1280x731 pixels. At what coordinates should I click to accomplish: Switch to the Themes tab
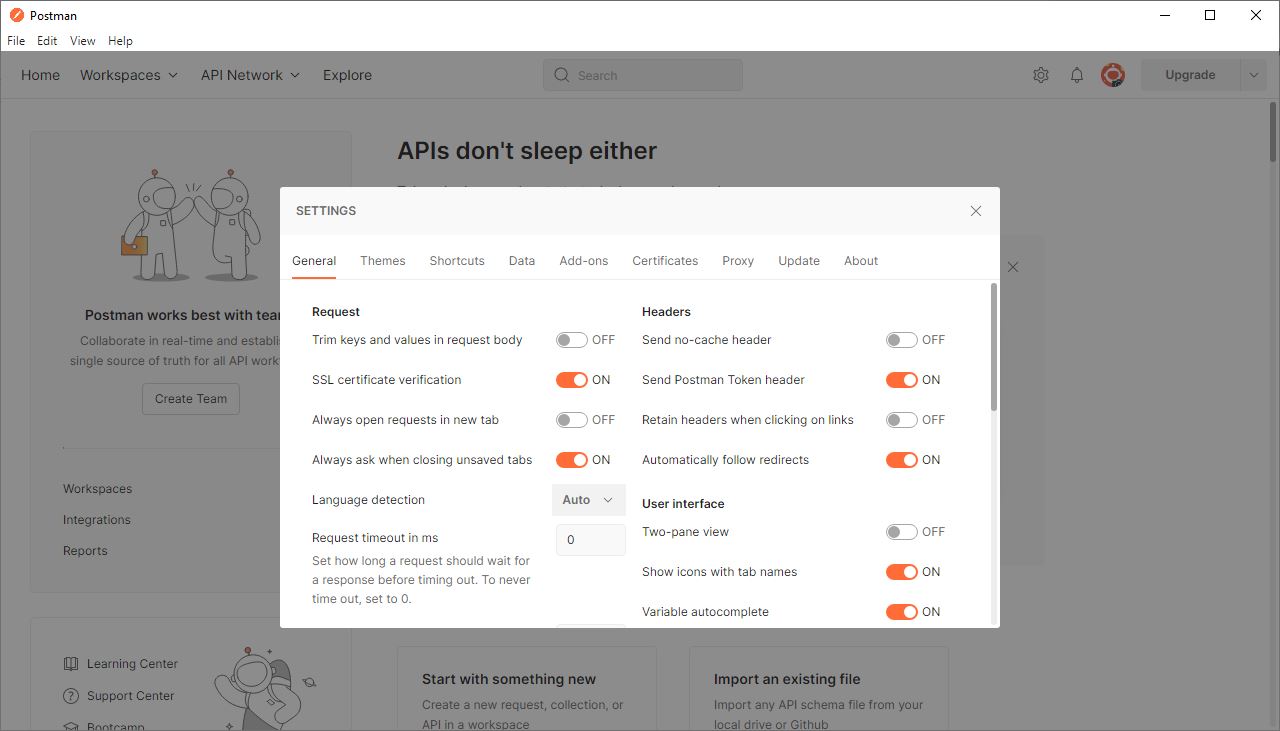[383, 261]
